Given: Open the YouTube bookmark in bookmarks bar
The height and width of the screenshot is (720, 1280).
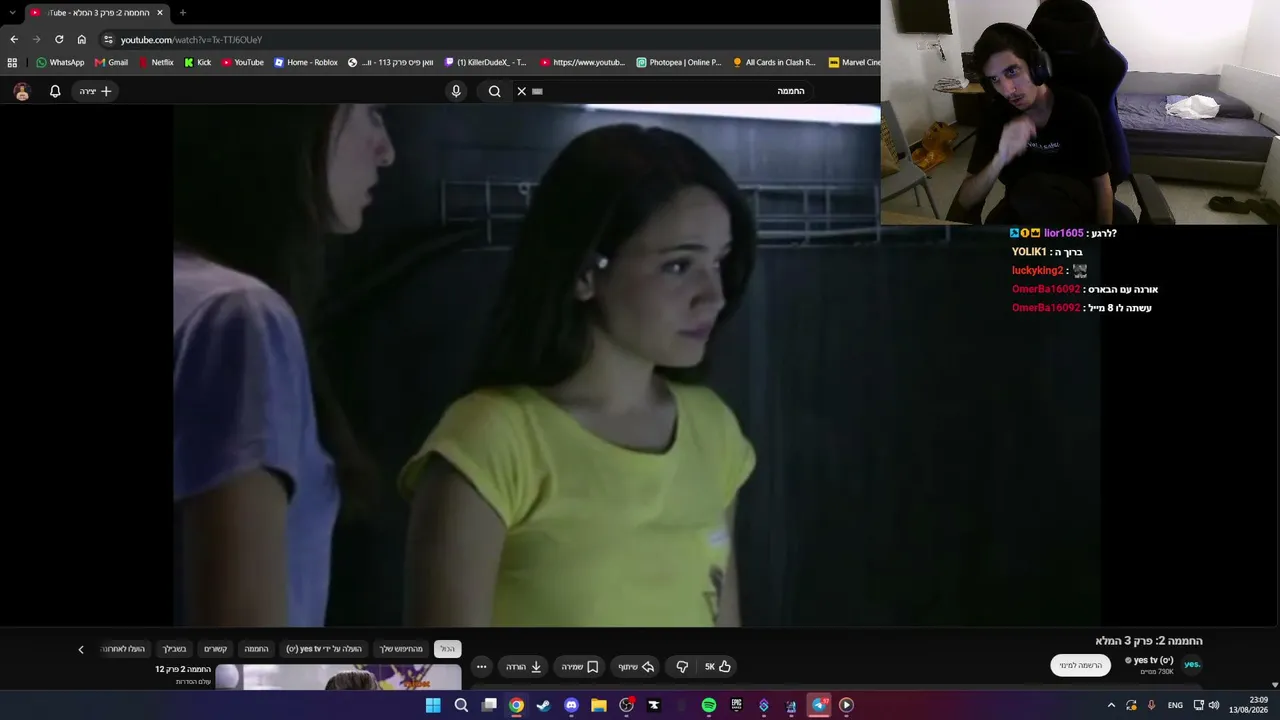Looking at the screenshot, I should coord(243,62).
